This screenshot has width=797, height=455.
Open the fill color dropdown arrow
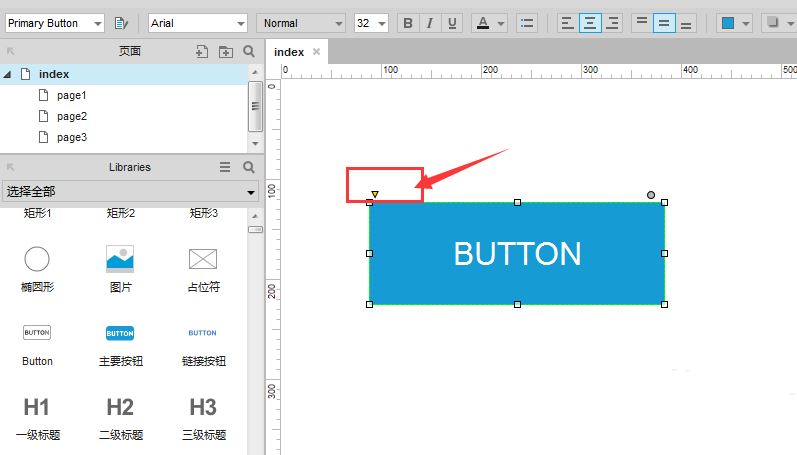(746, 23)
